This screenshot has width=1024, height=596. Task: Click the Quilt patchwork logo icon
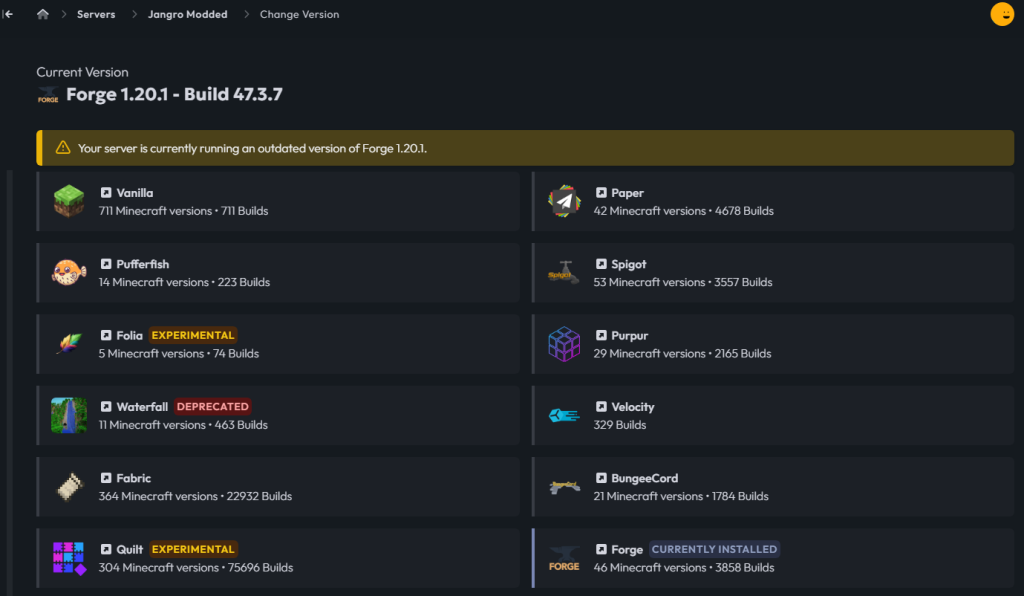click(x=68, y=557)
